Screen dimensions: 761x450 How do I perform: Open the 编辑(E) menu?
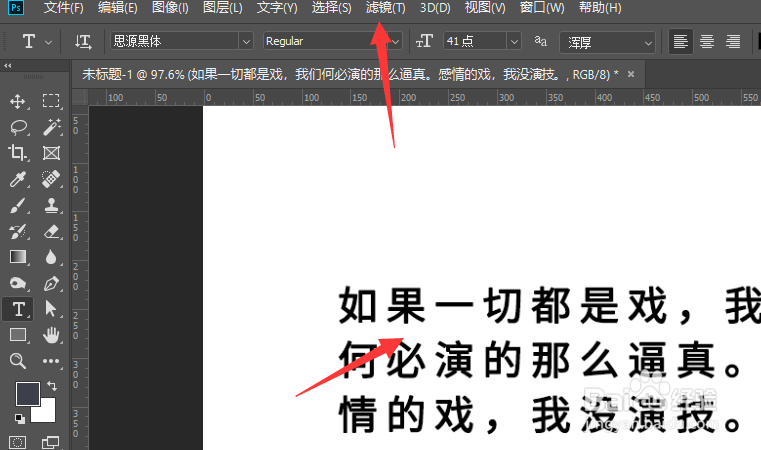pos(117,8)
